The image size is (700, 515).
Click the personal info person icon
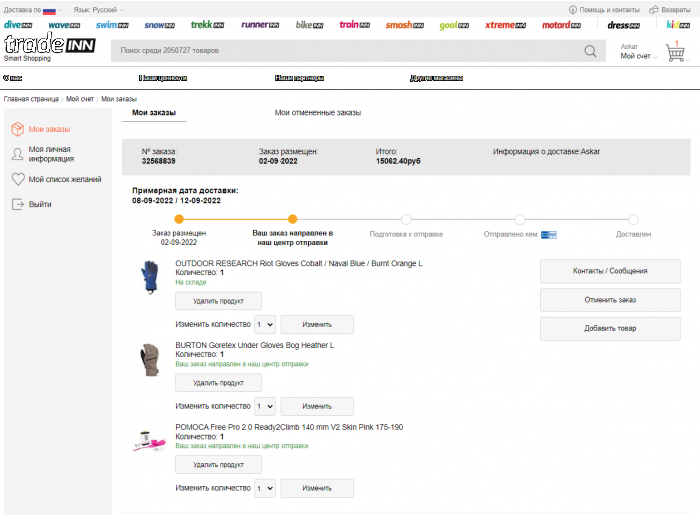pyautogui.click(x=17, y=154)
